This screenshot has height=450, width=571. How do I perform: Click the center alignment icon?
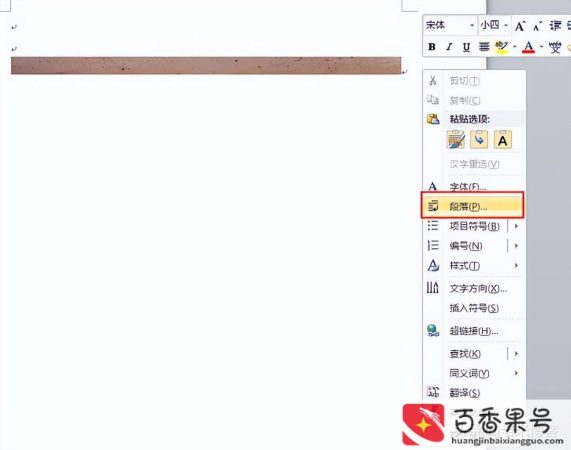(484, 47)
